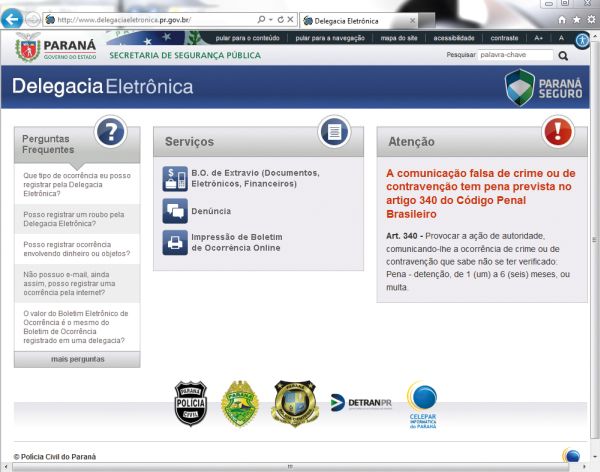
Task: Open the browser home icon
Action: [x=561, y=19]
